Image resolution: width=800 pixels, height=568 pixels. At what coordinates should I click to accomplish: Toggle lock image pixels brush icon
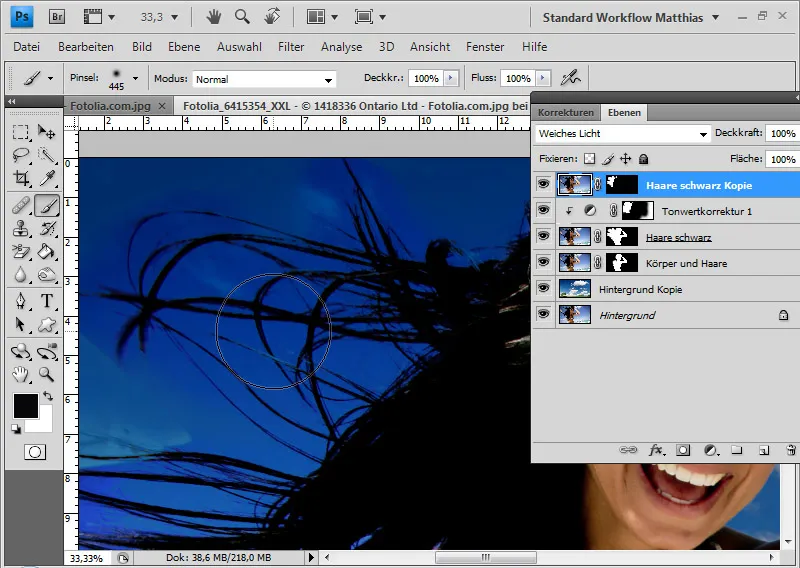click(607, 159)
